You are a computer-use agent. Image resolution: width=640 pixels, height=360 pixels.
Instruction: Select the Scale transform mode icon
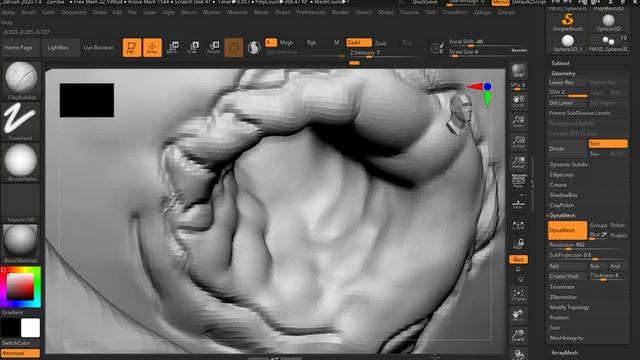pos(193,47)
